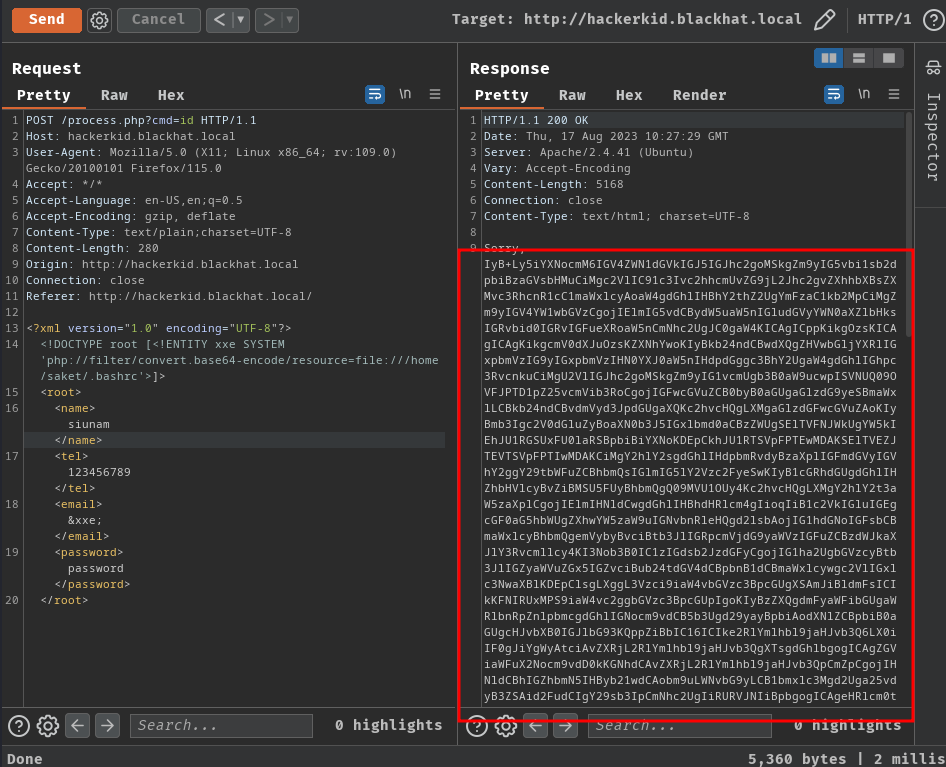
Task: Open the Inspector side panel
Action: pyautogui.click(x=933, y=67)
